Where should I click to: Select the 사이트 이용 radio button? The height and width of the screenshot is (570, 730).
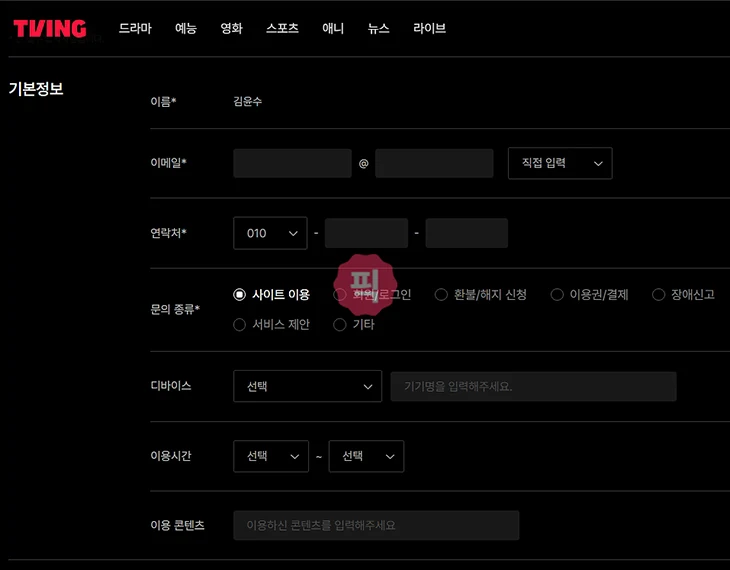239,294
